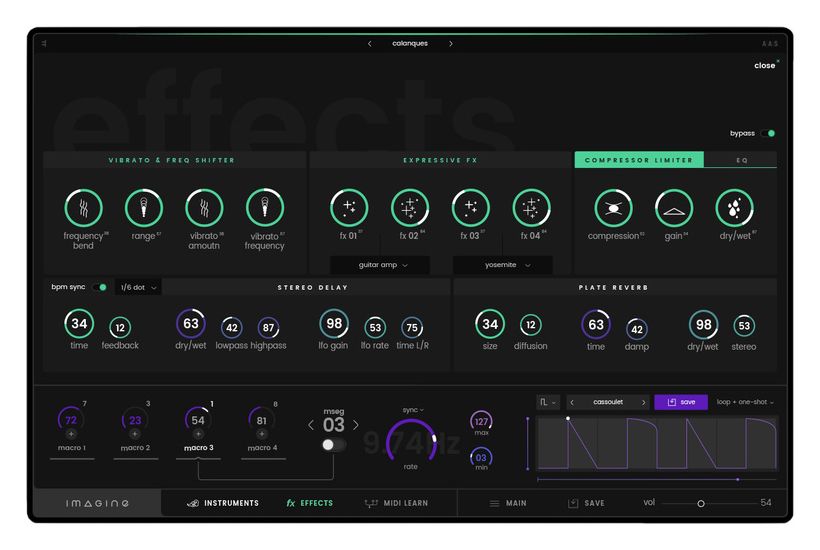This screenshot has width=820, height=550.
Task: Adjust the mseg rate dial
Action: 411,441
